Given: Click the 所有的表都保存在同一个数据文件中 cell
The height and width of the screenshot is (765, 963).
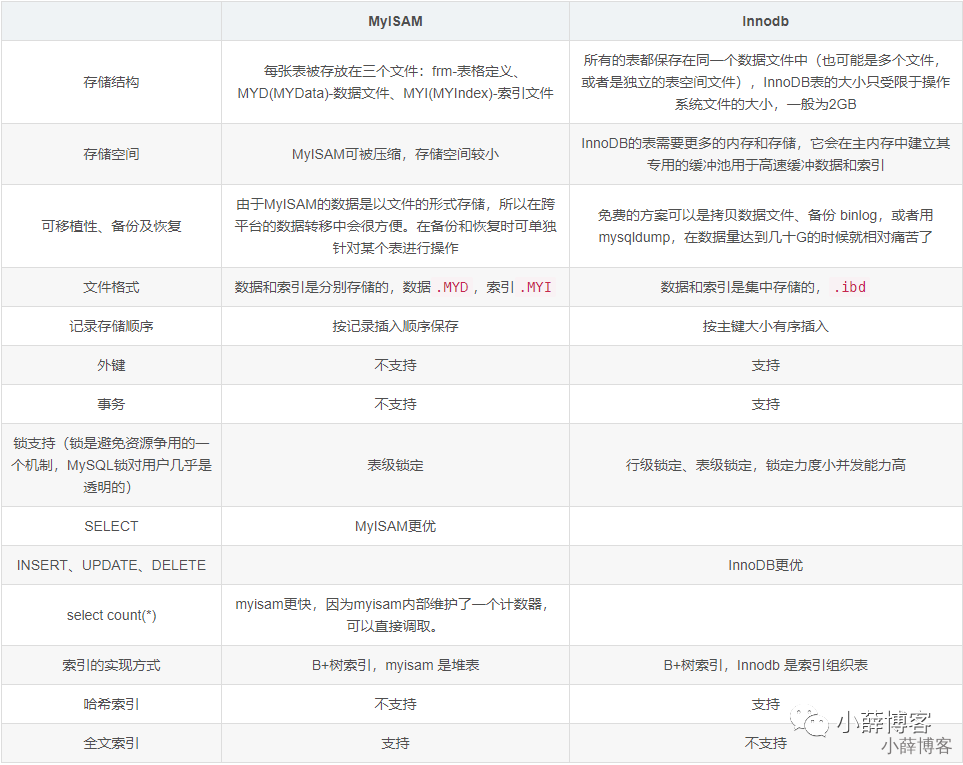Looking at the screenshot, I should tap(765, 82).
